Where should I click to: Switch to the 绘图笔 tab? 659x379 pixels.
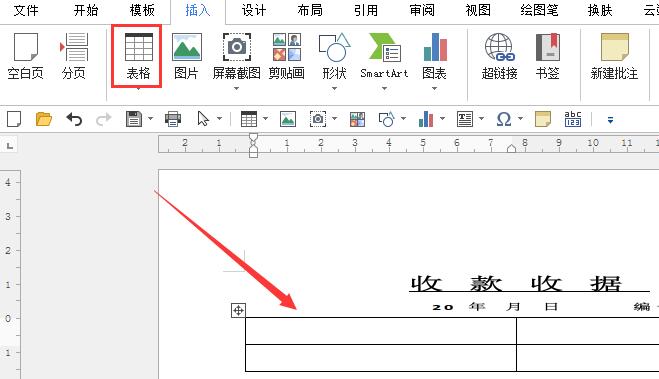point(539,10)
